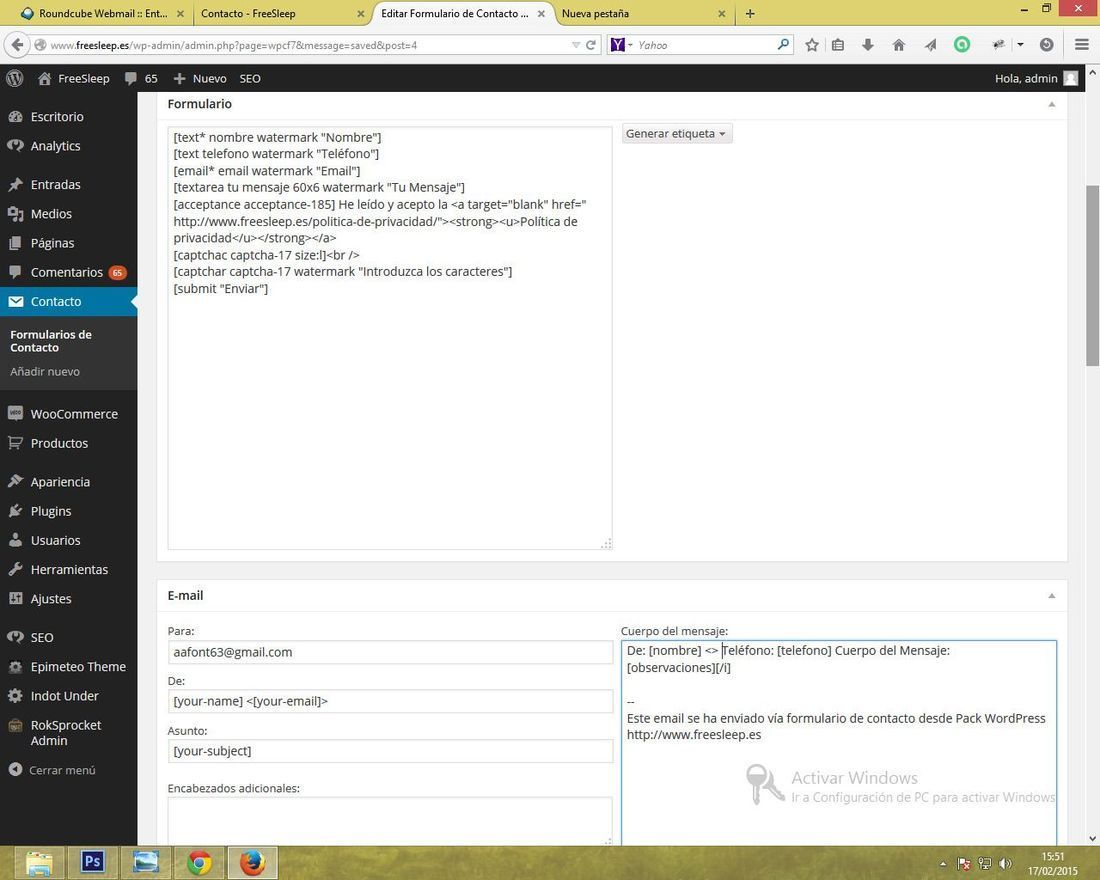Close the Editar Formulario de Contacto tab
The height and width of the screenshot is (880, 1100).
click(x=541, y=13)
